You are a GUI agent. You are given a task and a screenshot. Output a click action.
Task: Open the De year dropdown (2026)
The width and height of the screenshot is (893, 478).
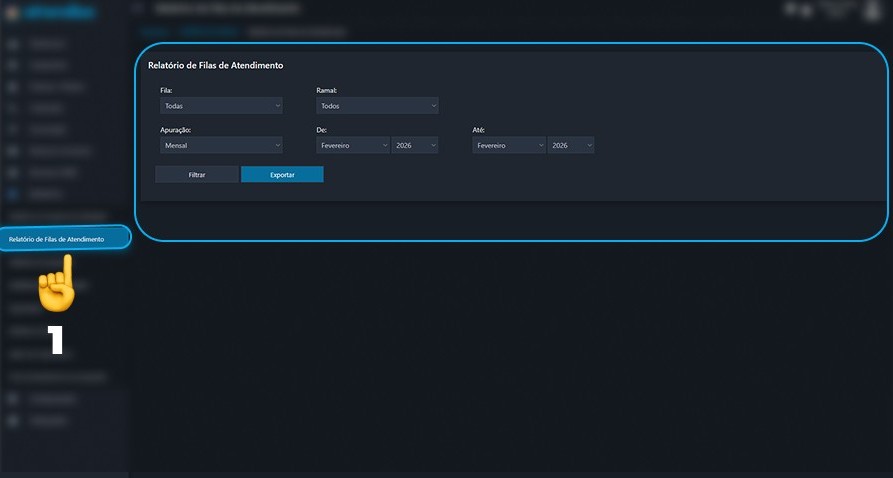click(x=415, y=145)
